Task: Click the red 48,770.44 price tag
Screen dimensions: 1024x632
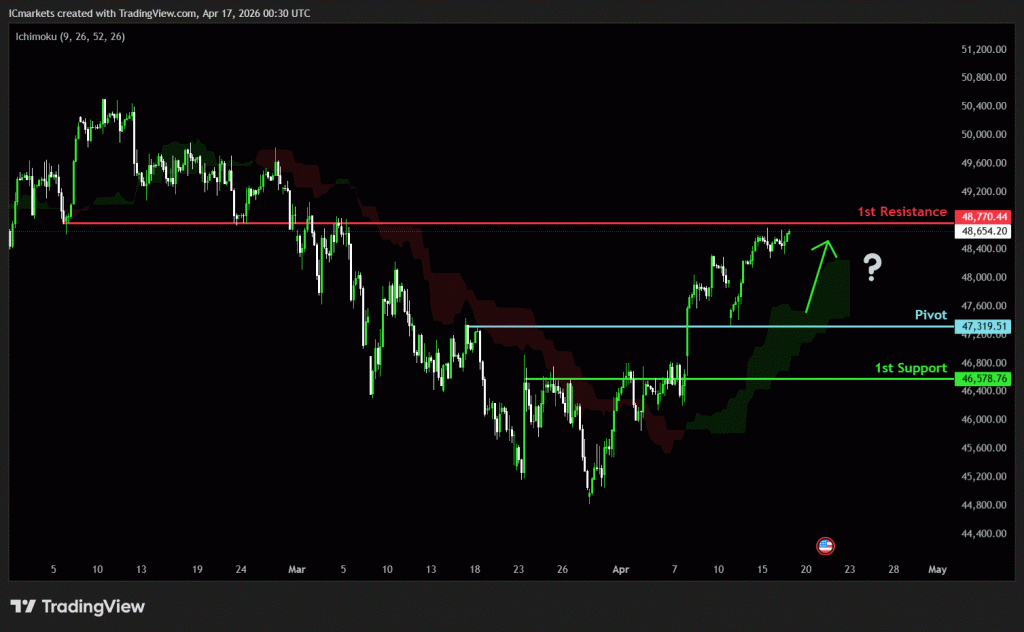Action: pyautogui.click(x=983, y=216)
